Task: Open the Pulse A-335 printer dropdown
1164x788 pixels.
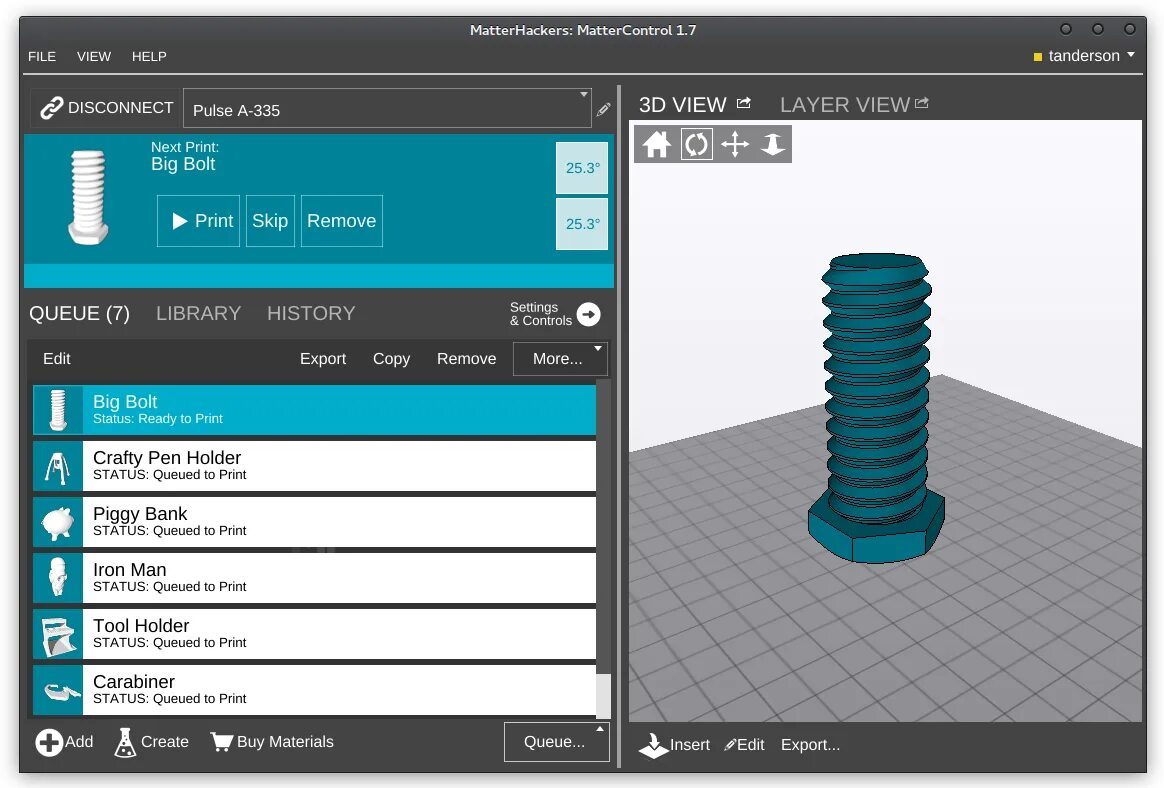Action: click(387, 109)
